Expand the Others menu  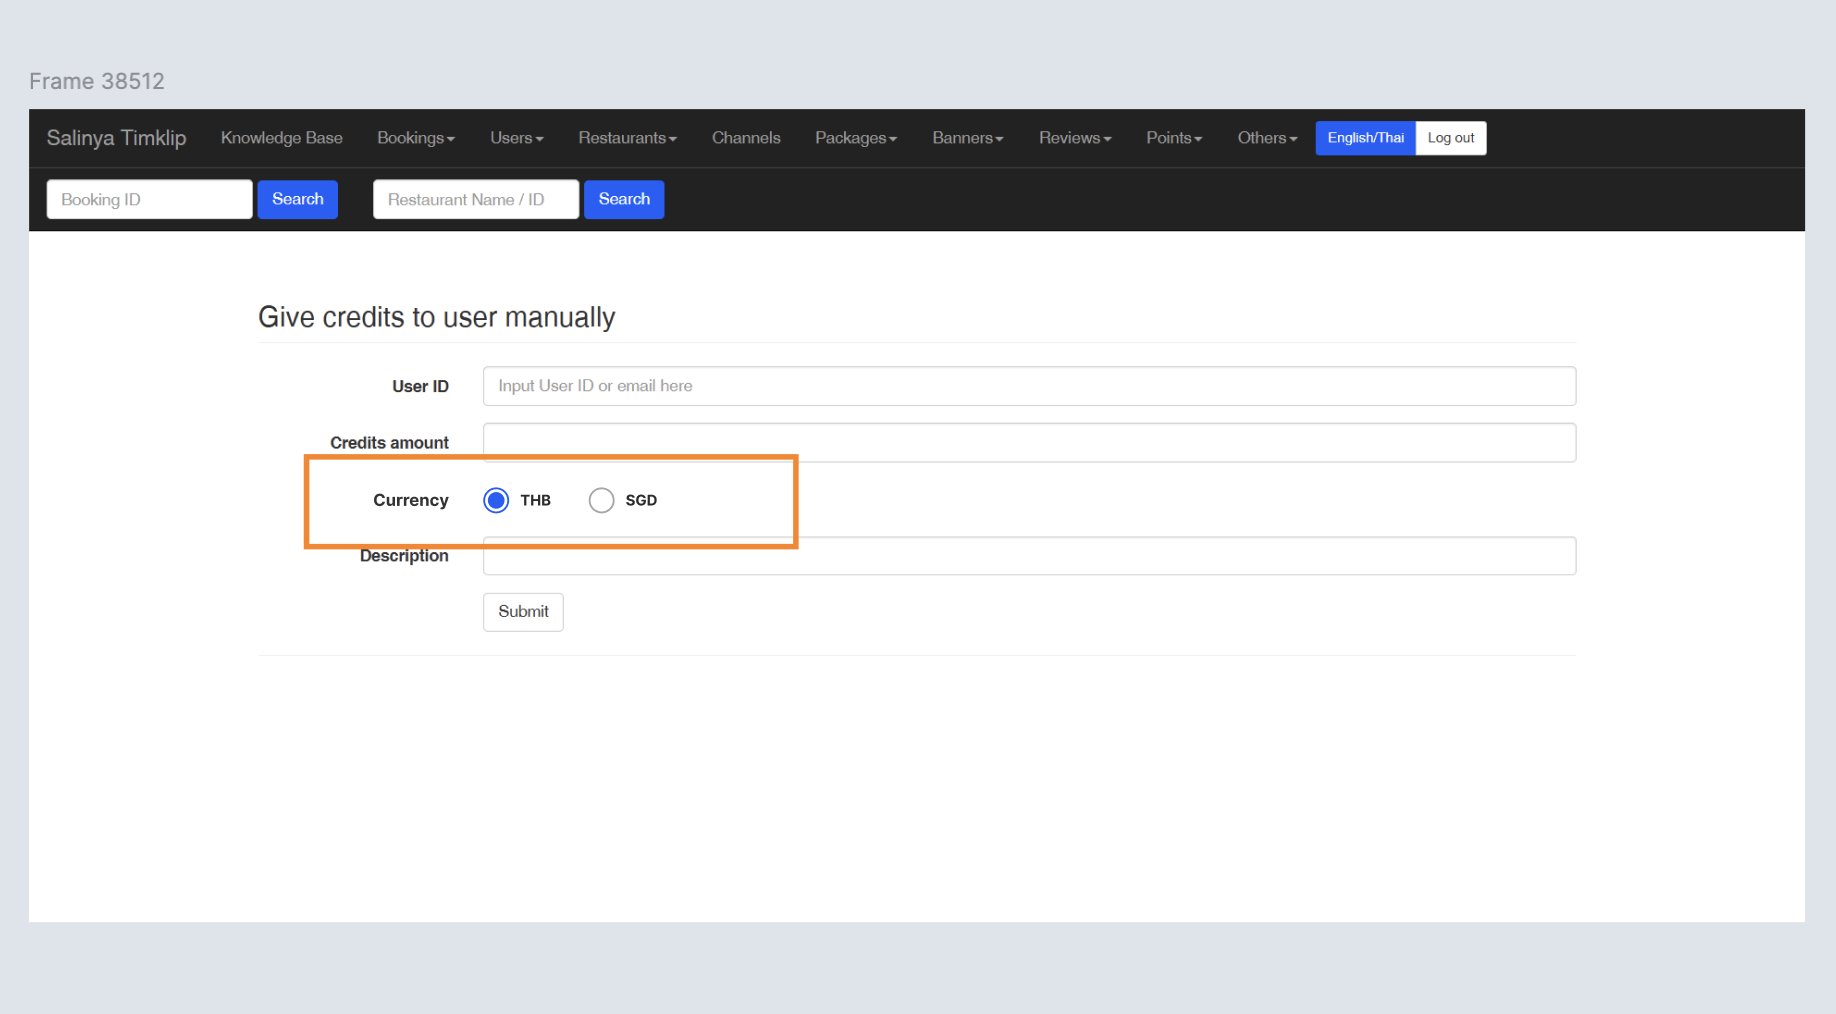coord(1266,138)
